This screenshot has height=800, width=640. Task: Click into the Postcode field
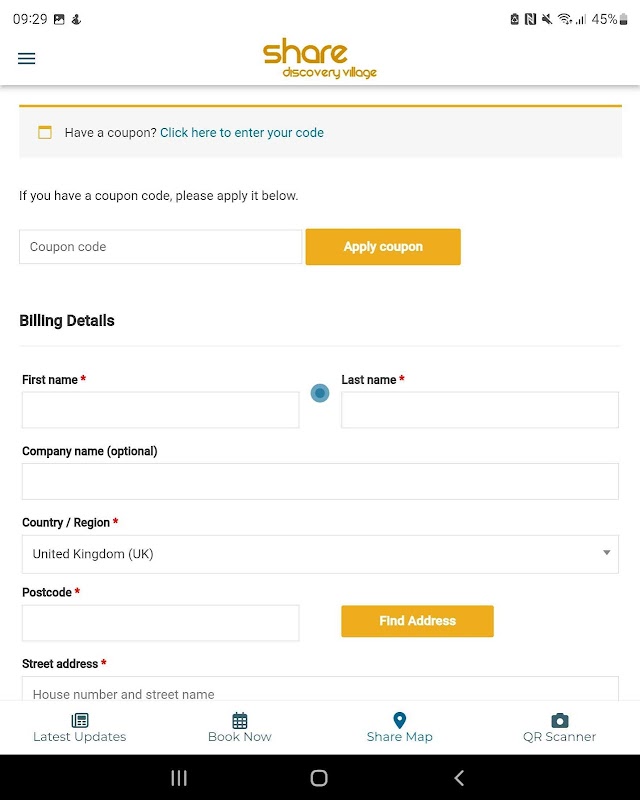(160, 623)
